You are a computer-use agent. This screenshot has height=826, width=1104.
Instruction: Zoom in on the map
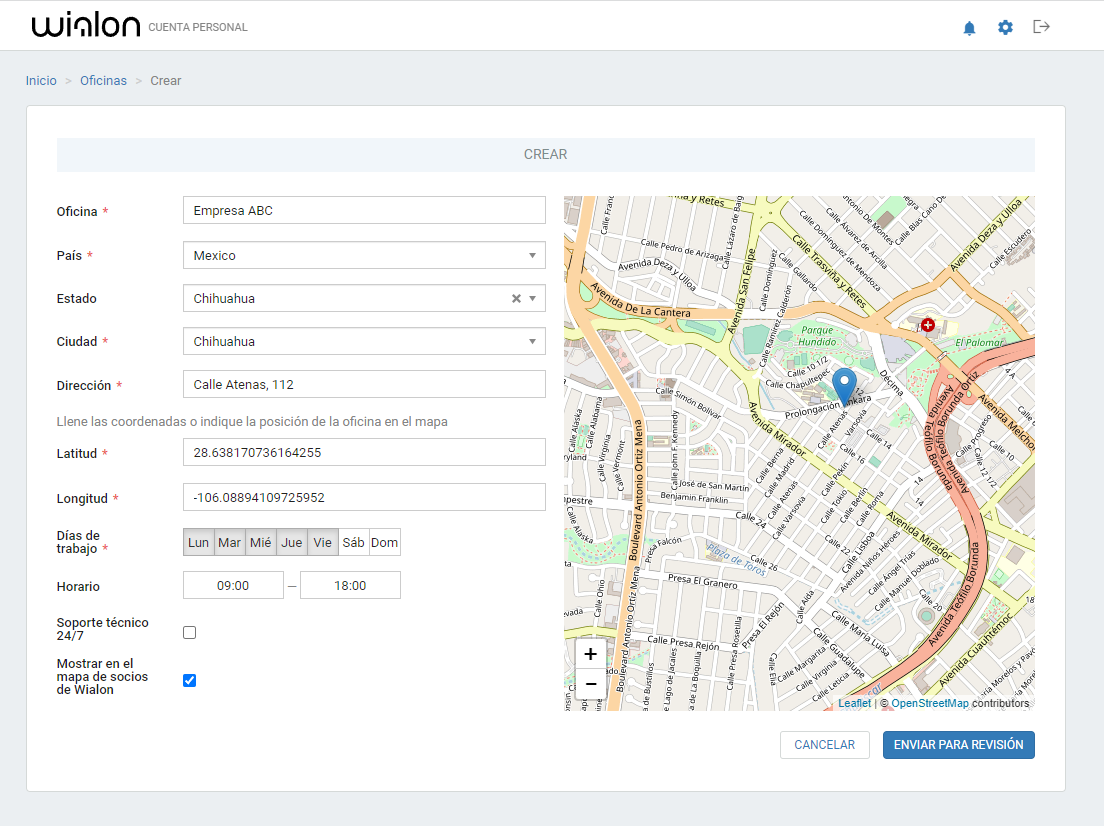click(x=591, y=654)
